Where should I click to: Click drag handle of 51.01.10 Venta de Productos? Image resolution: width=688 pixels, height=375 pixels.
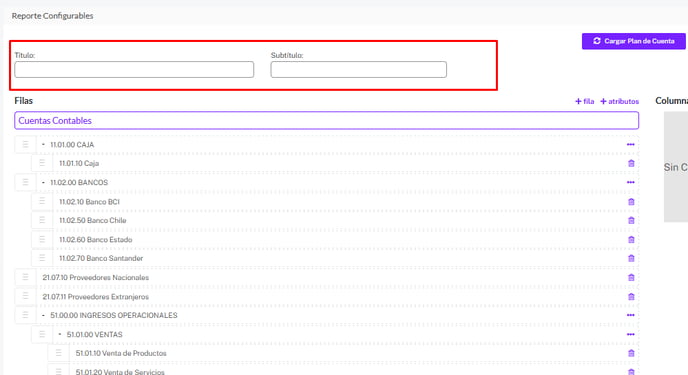[x=58, y=353]
